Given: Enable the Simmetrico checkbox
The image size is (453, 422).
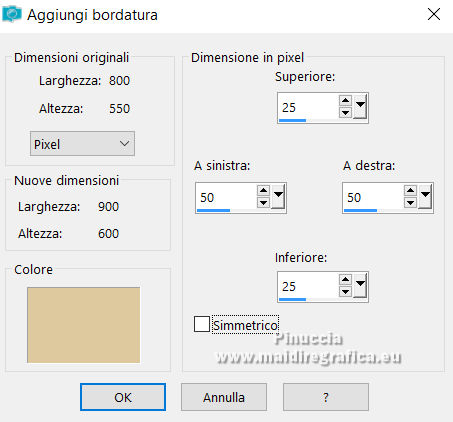Looking at the screenshot, I should point(202,324).
